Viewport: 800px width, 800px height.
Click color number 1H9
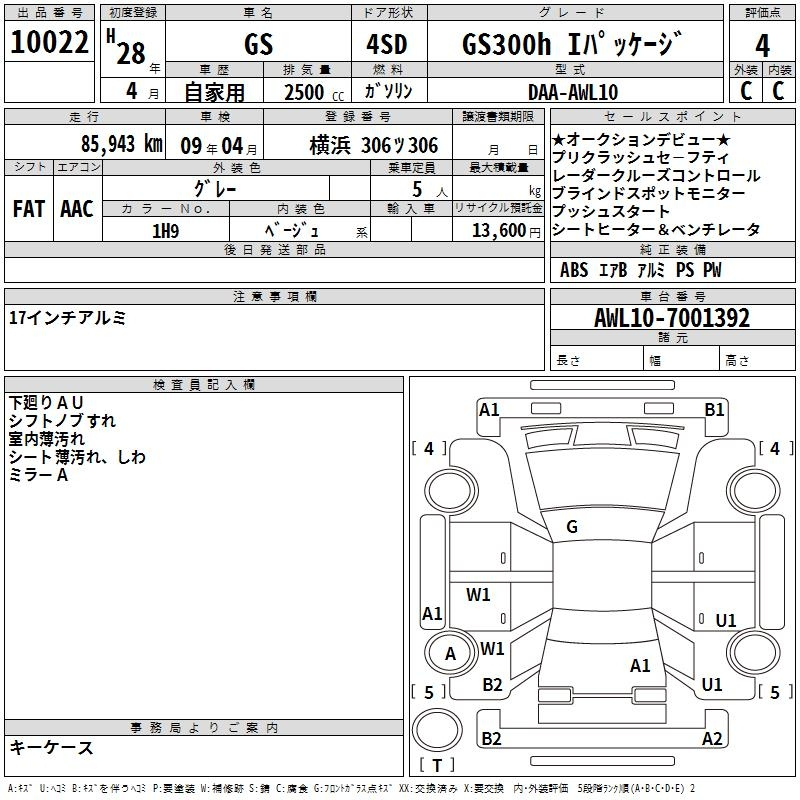165,231
